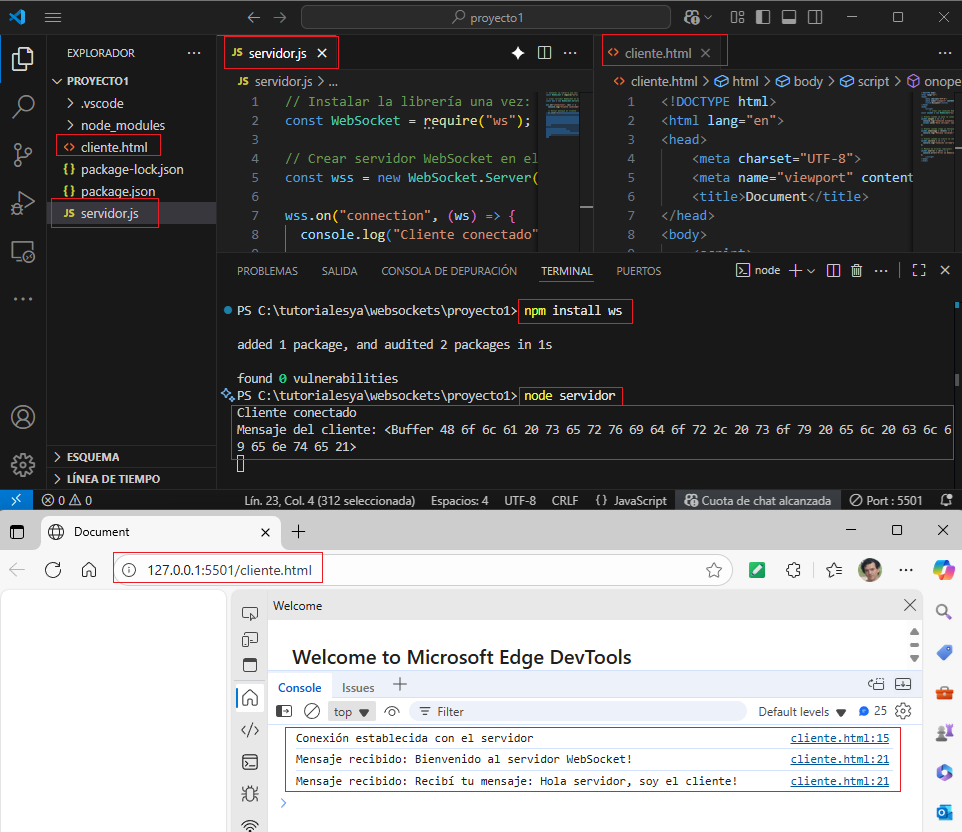This screenshot has height=832, width=962.
Task: Create a live expression with the eye icon
Action: 390,711
